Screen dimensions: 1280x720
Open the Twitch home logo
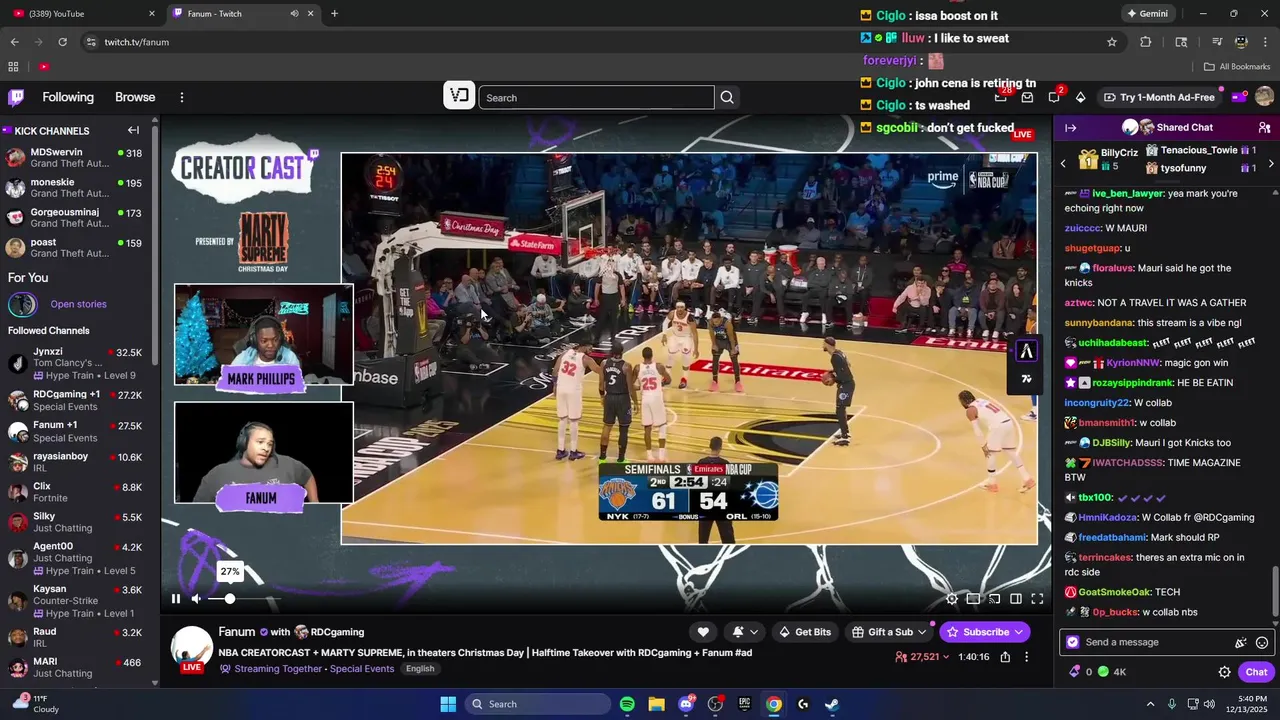click(16, 97)
